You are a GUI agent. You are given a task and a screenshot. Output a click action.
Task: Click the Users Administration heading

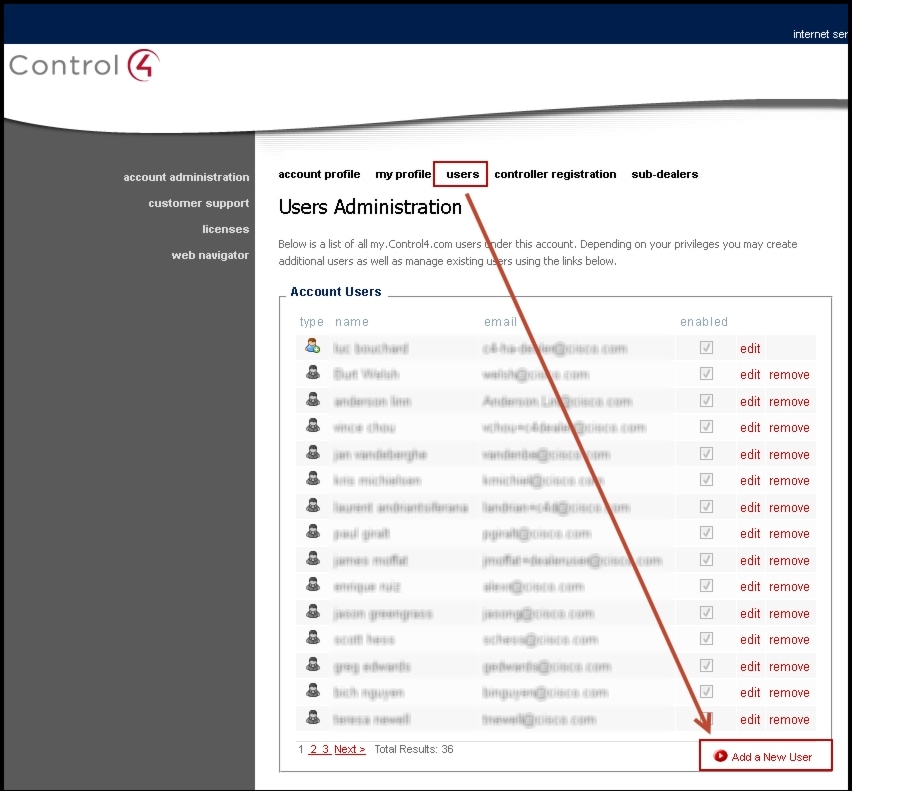pyautogui.click(x=370, y=207)
